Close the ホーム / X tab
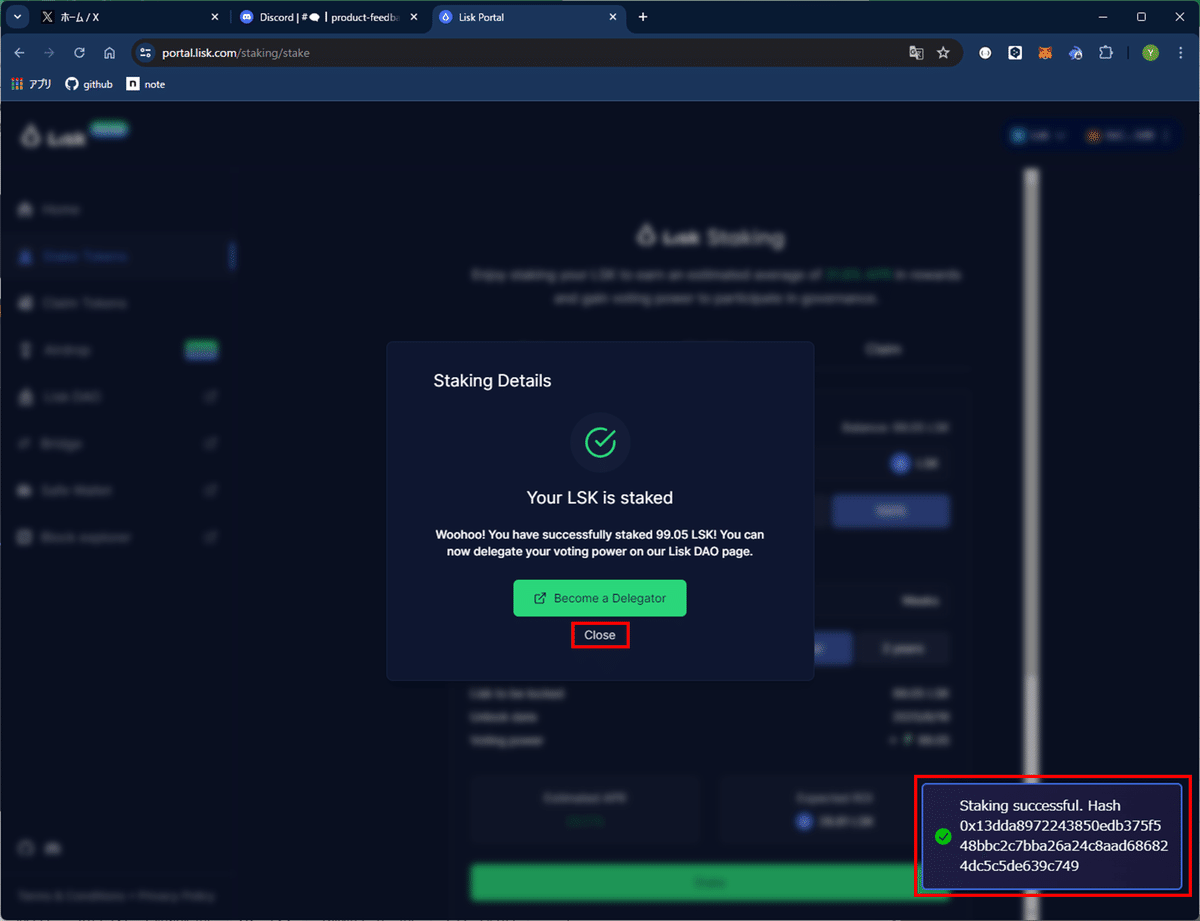 point(215,17)
